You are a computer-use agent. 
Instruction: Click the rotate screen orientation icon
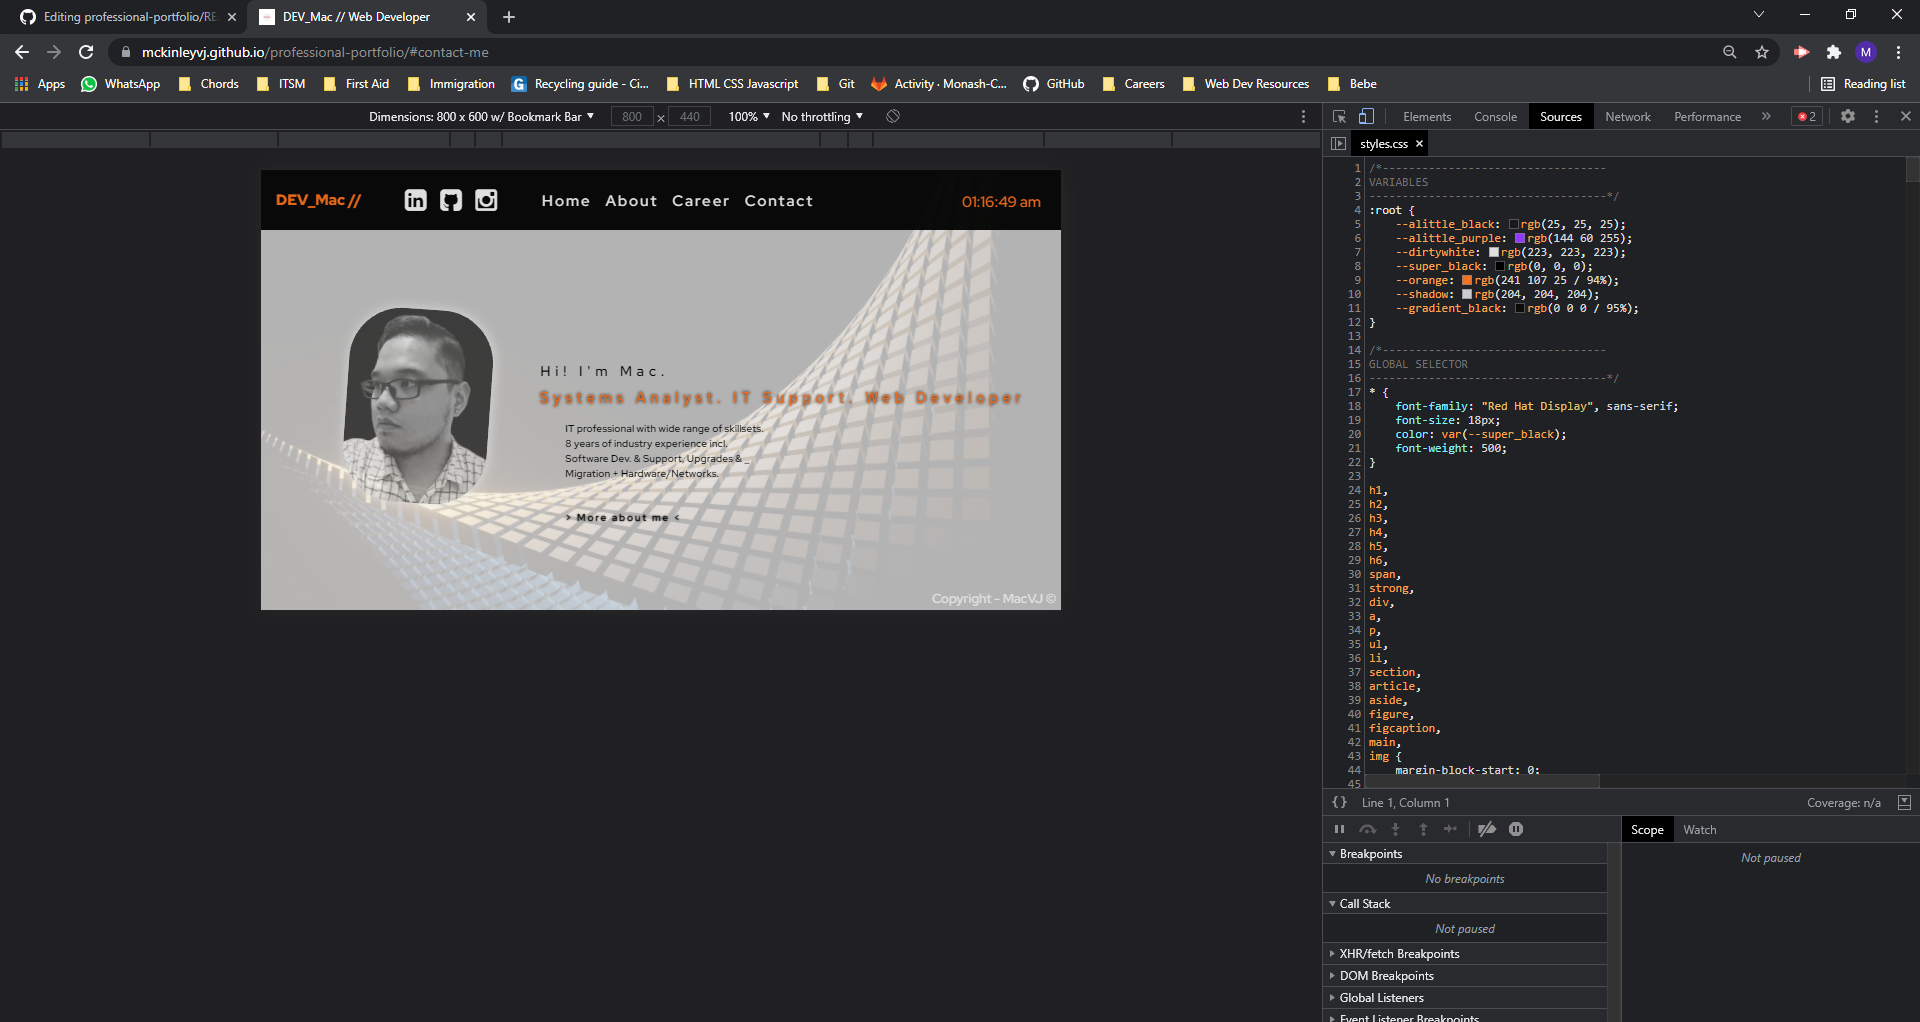click(x=893, y=117)
